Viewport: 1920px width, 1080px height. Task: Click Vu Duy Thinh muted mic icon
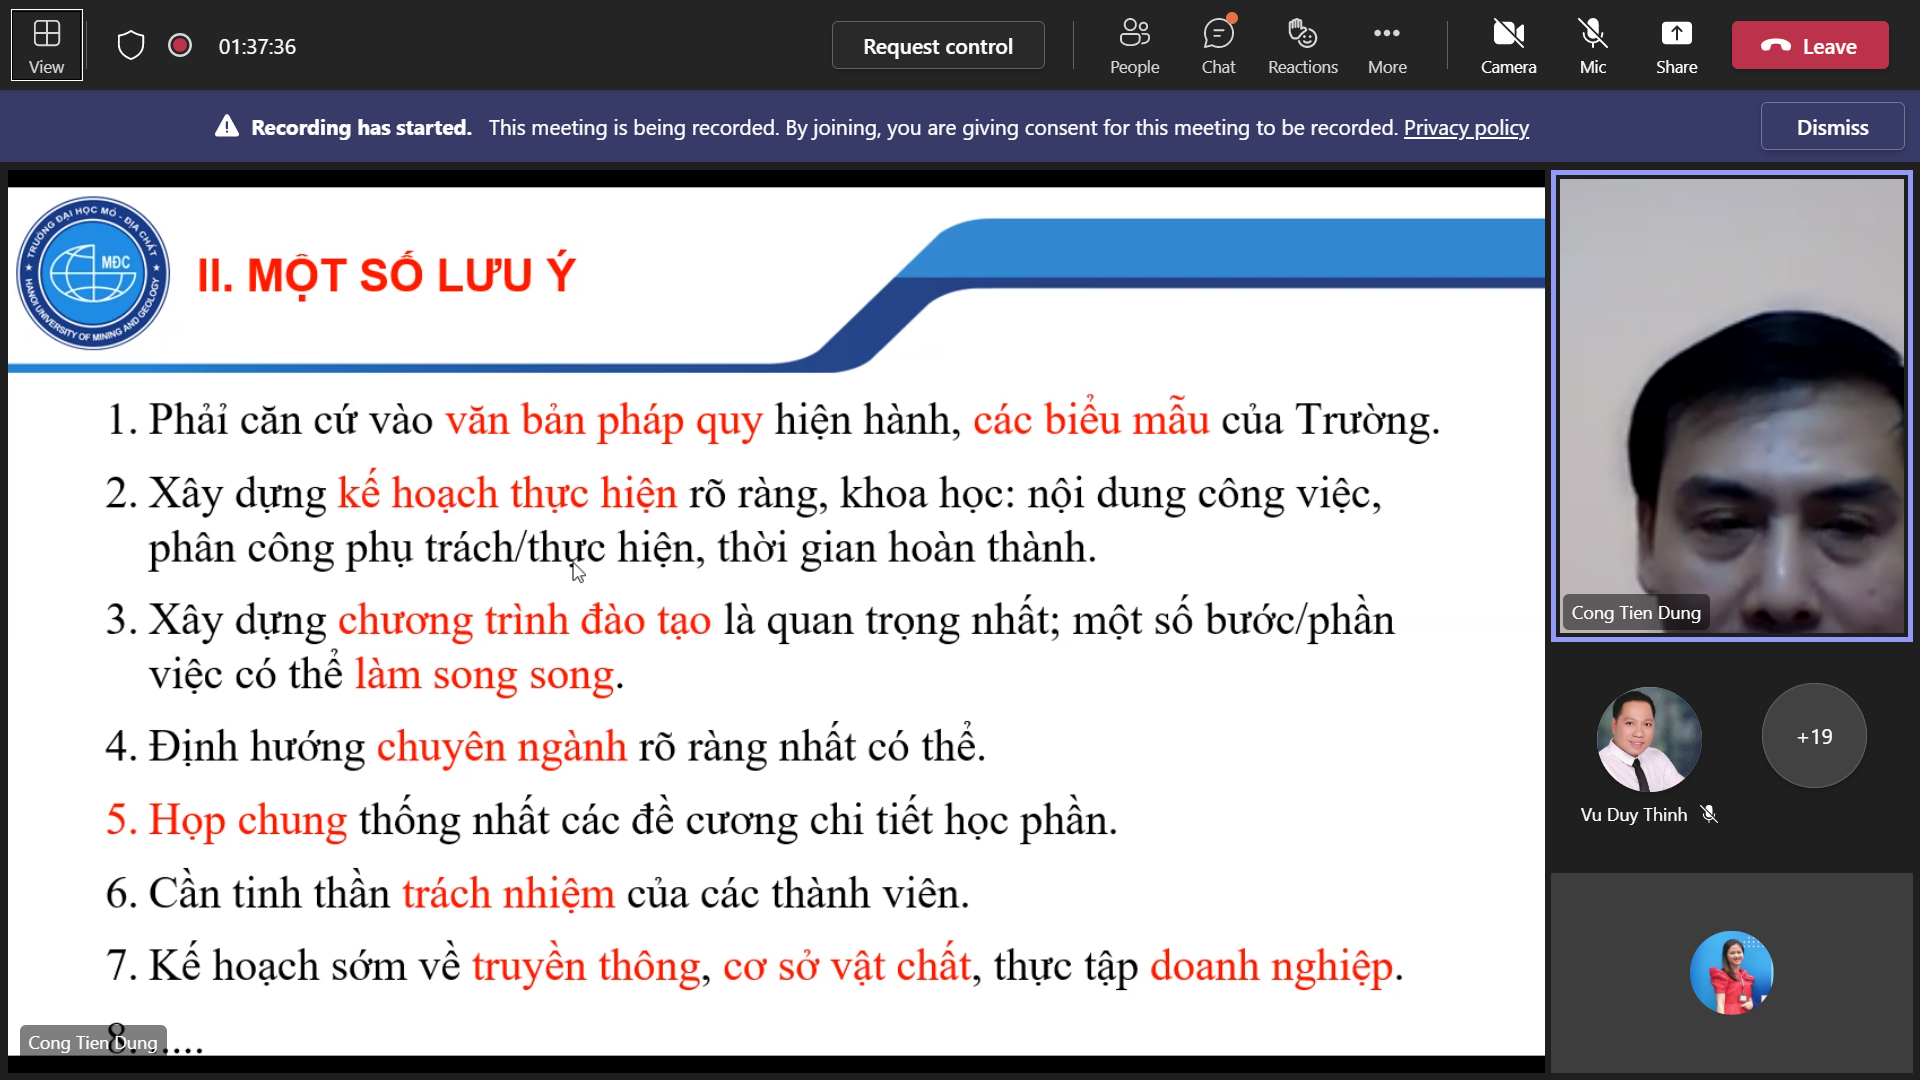[x=1709, y=815]
